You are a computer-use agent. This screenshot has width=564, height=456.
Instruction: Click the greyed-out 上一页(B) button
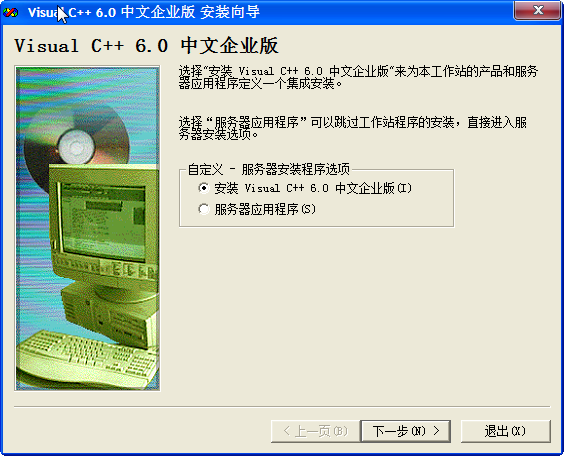pyautogui.click(x=315, y=431)
